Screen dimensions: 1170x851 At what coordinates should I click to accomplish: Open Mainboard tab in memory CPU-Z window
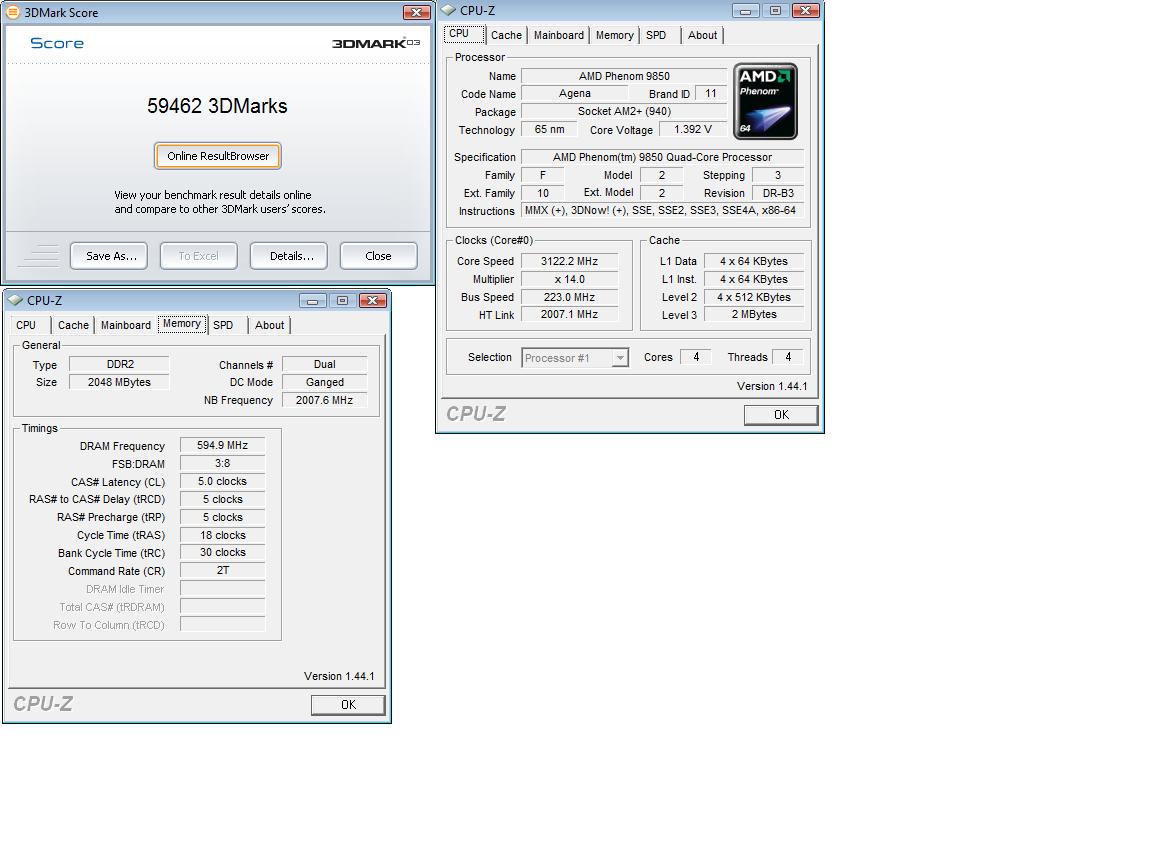point(125,325)
